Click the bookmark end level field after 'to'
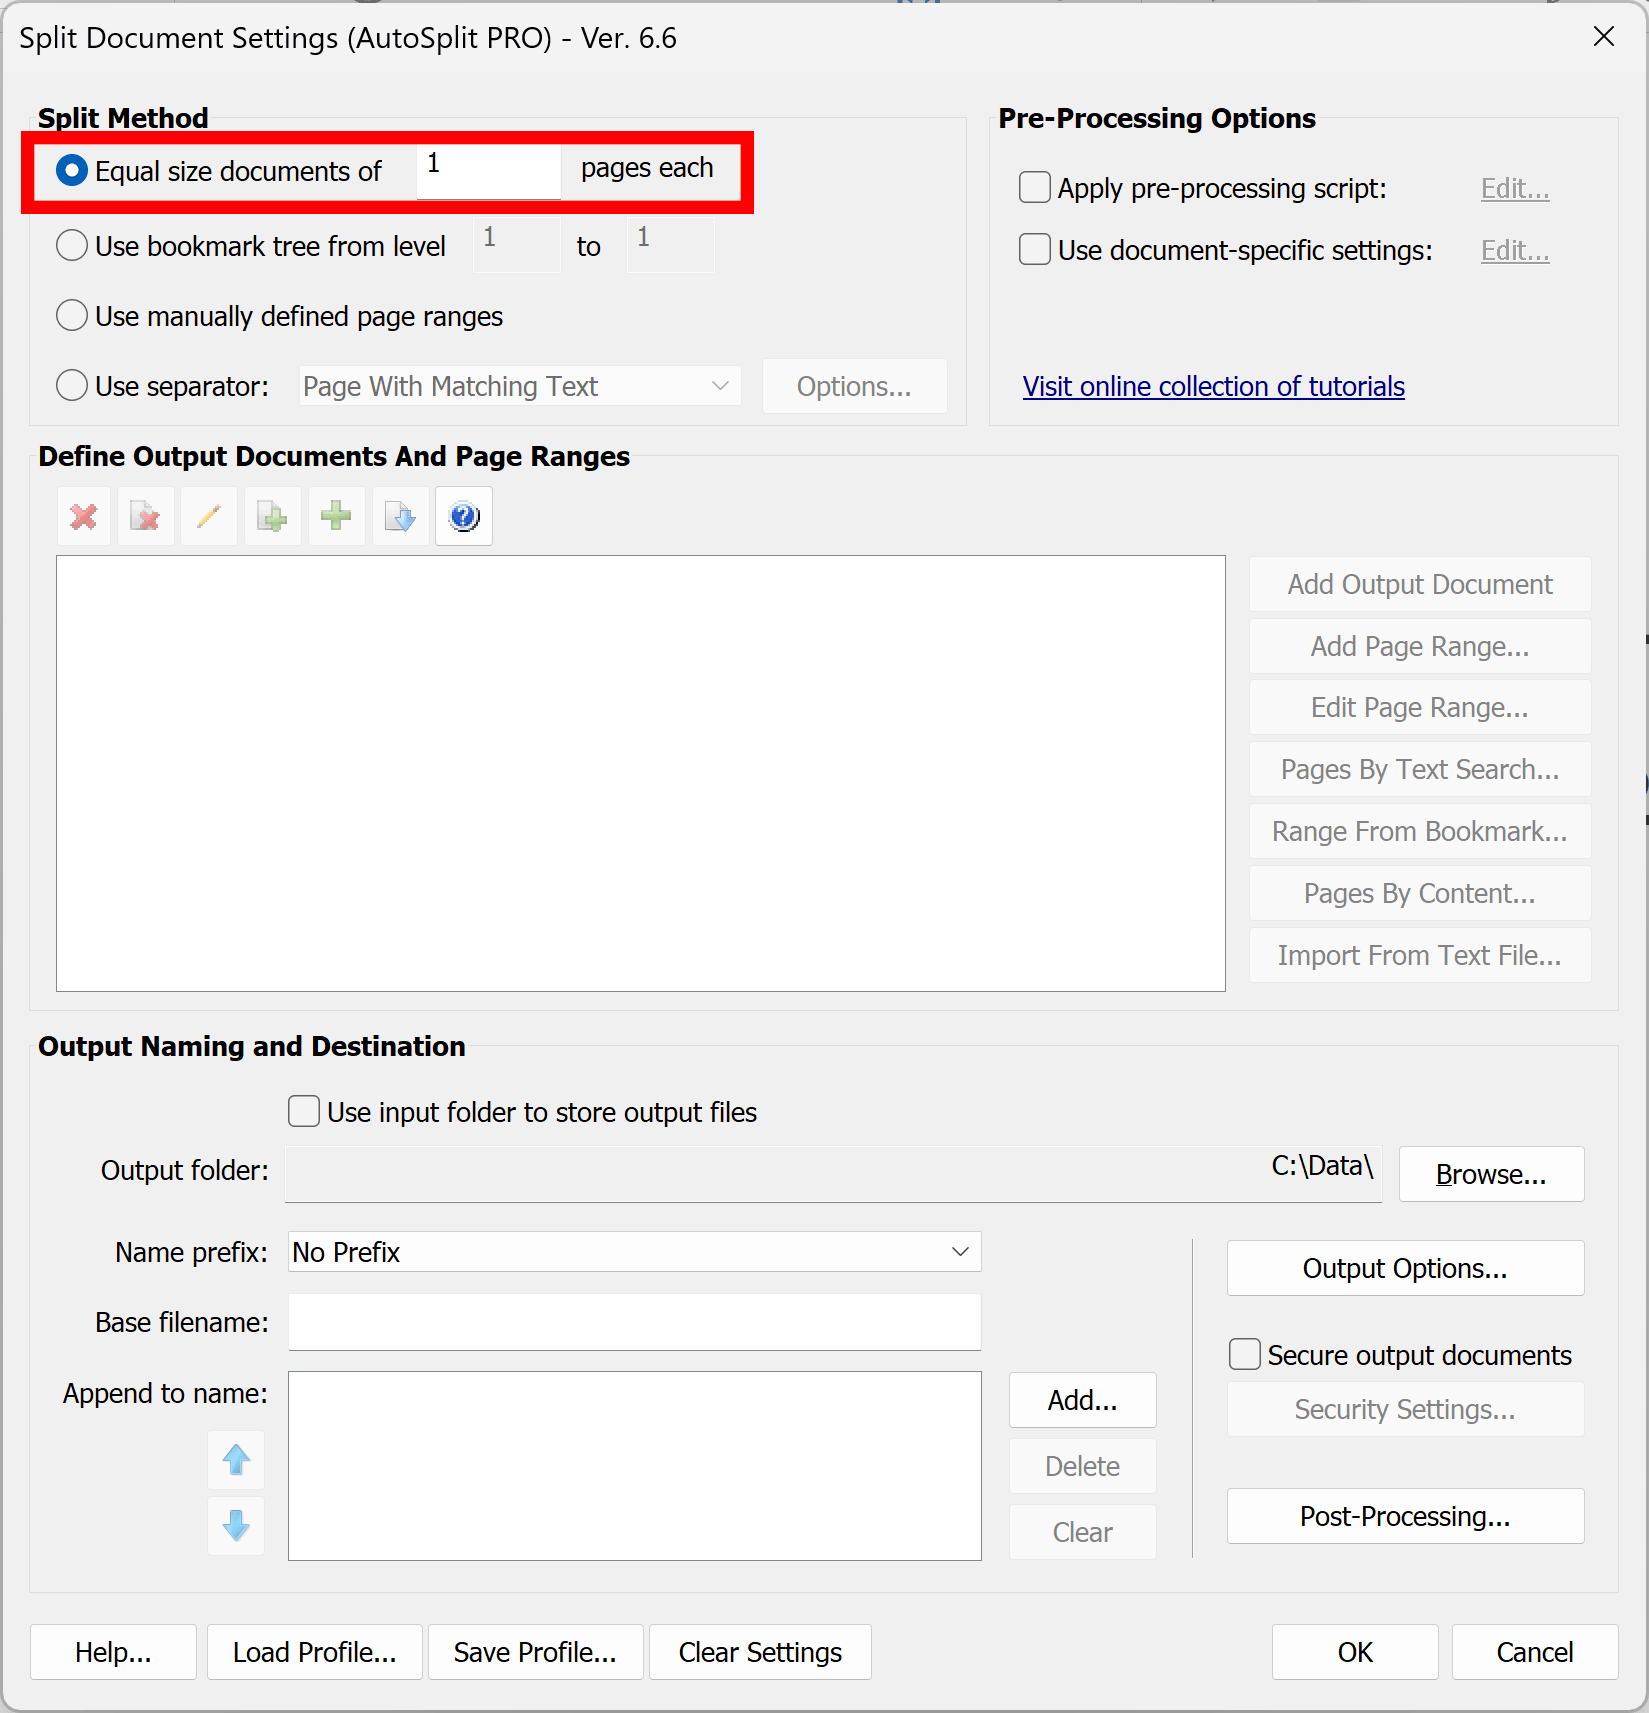Viewport: 1649px width, 1713px height. [x=671, y=246]
